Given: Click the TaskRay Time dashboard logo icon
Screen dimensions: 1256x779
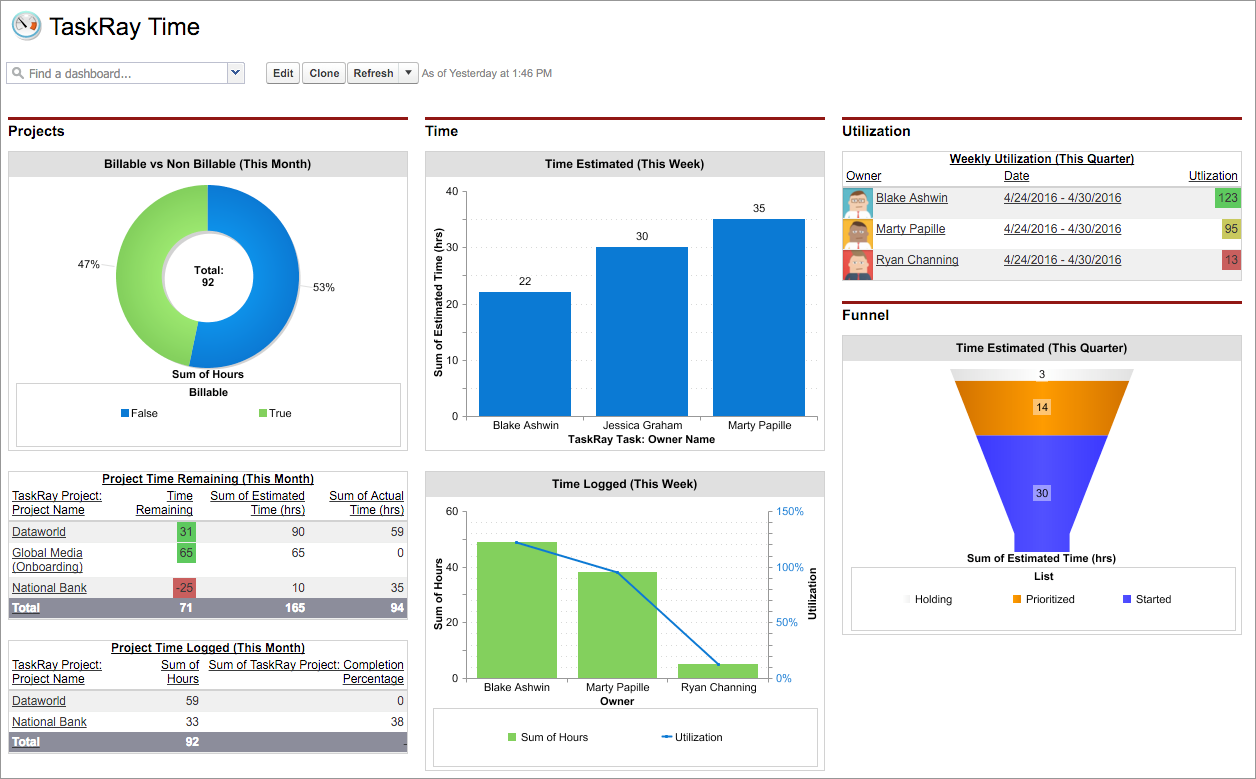Looking at the screenshot, I should (26, 26).
